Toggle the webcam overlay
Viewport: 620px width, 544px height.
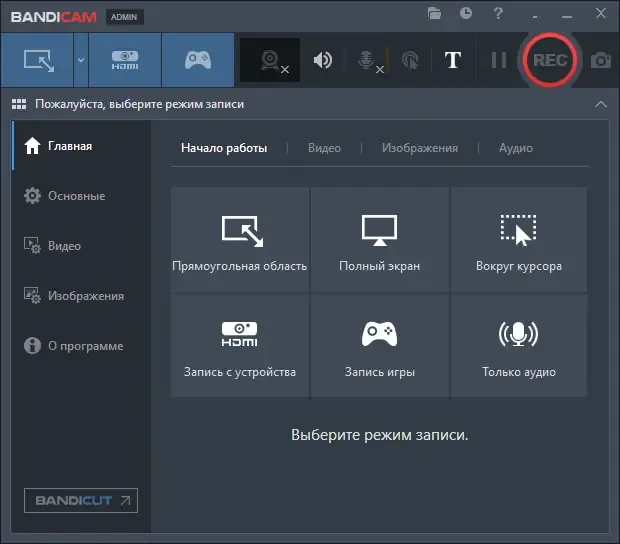point(270,60)
